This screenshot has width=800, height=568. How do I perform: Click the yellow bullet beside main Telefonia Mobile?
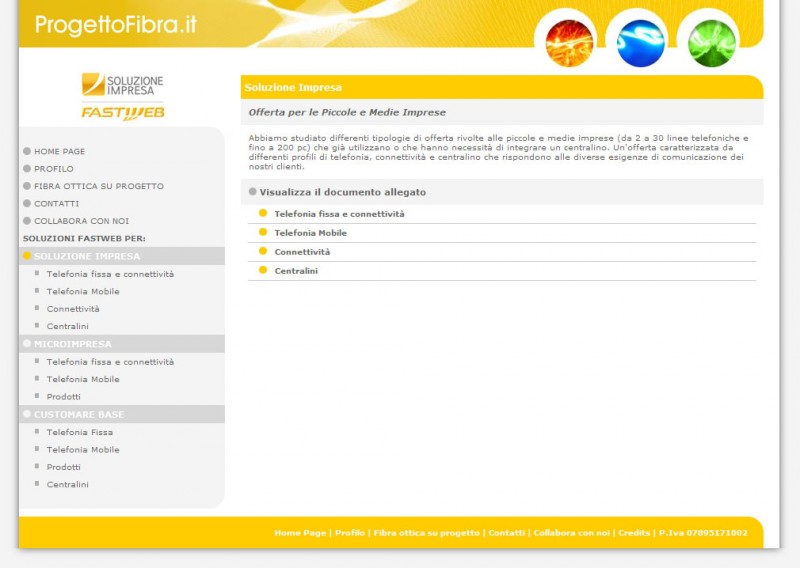tap(263, 232)
